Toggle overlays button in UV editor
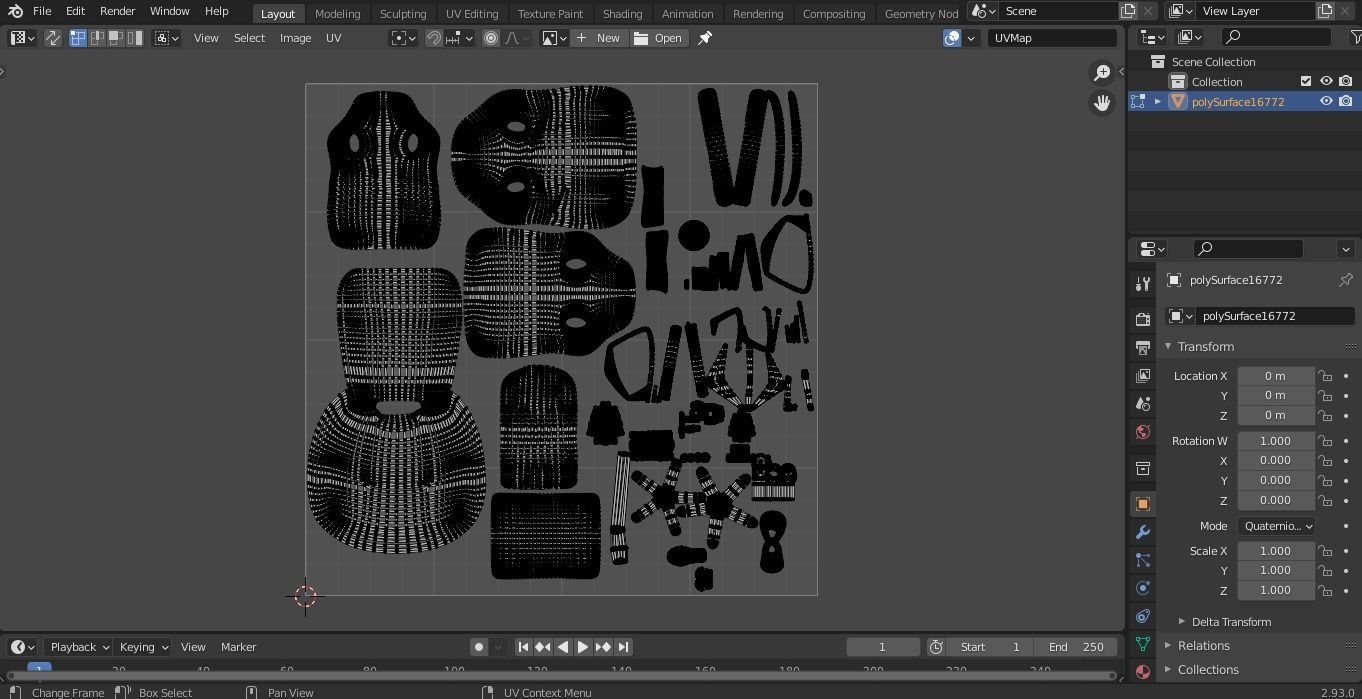 point(952,38)
